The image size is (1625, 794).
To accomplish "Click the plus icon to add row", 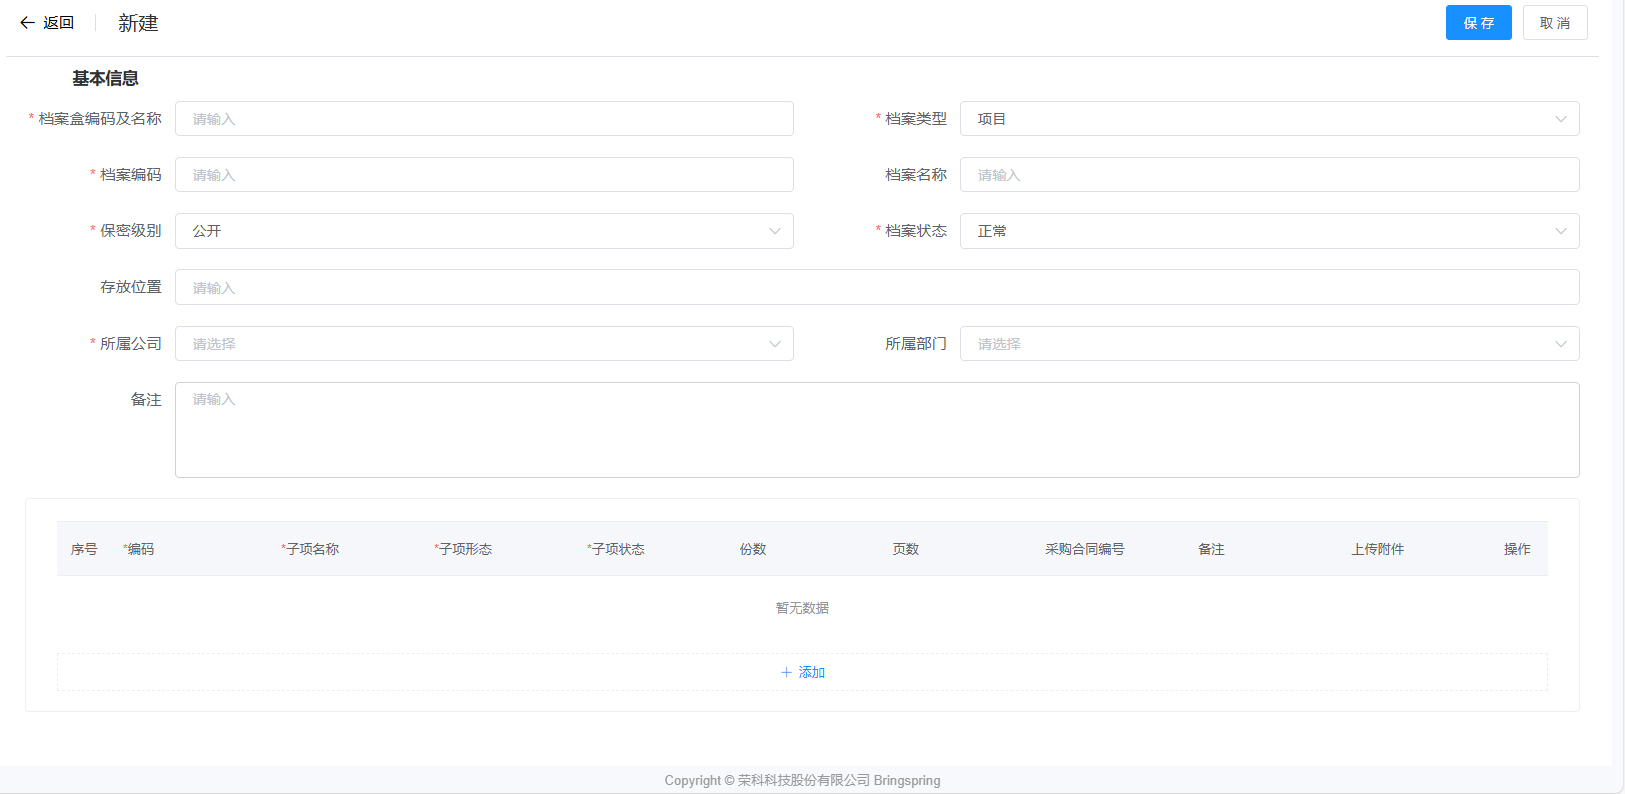I will coord(786,673).
